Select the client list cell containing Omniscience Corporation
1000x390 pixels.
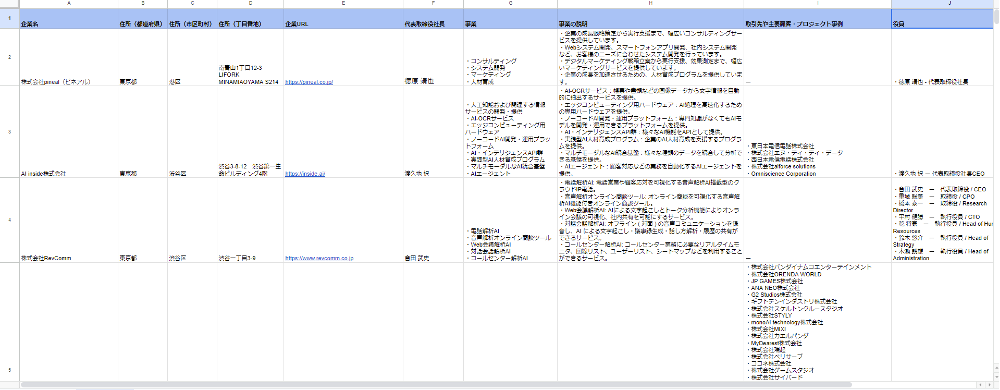point(818,132)
